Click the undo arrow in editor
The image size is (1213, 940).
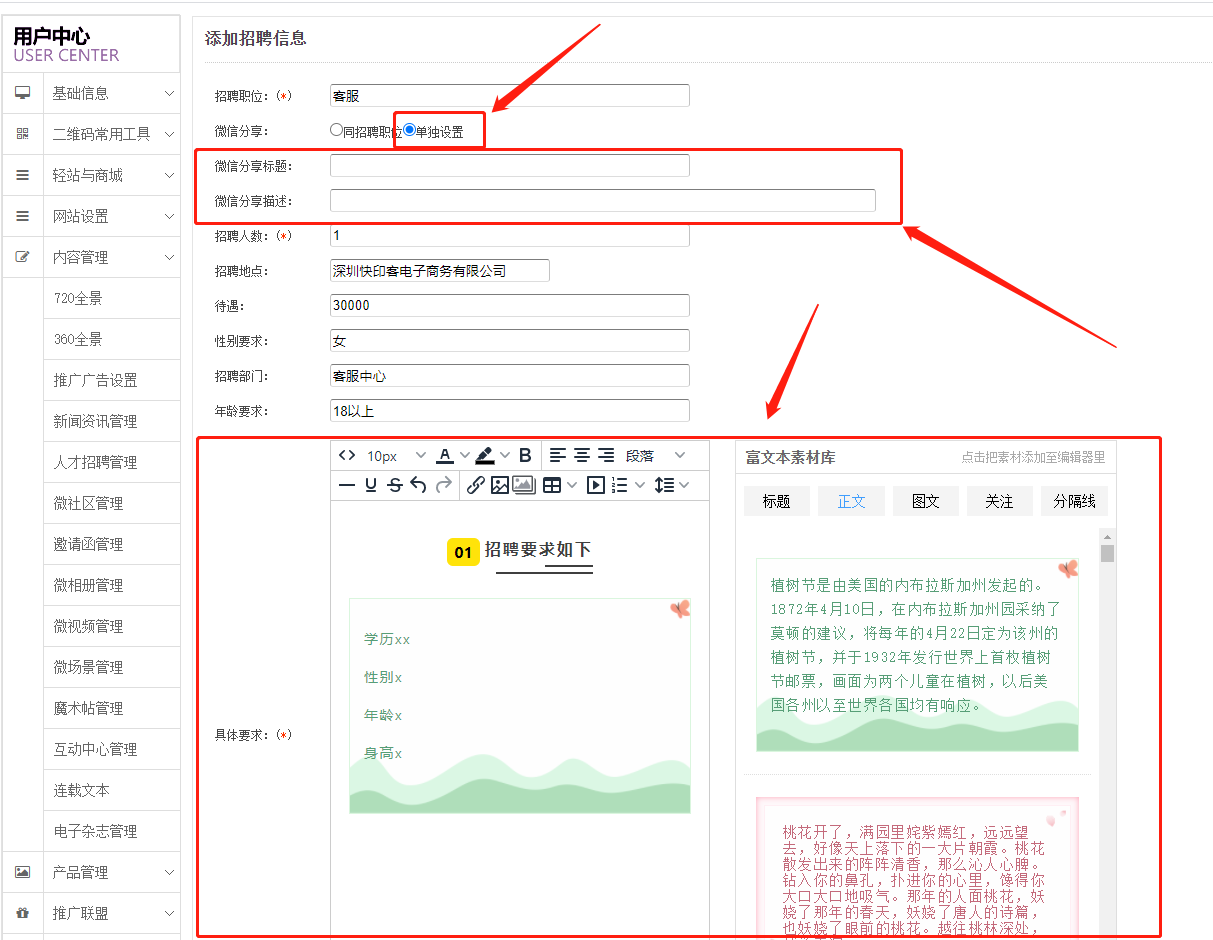pyautogui.click(x=418, y=485)
